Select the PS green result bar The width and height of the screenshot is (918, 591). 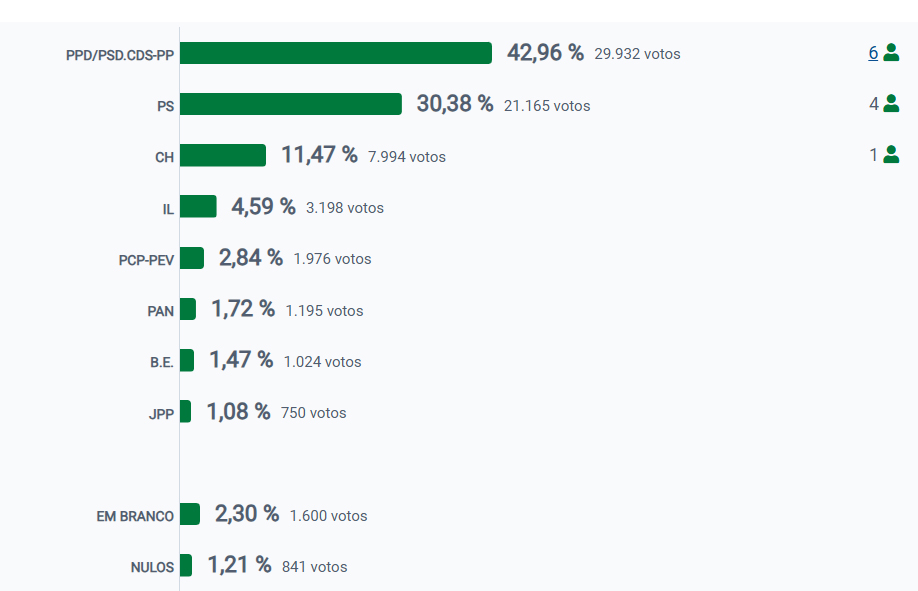(x=290, y=104)
